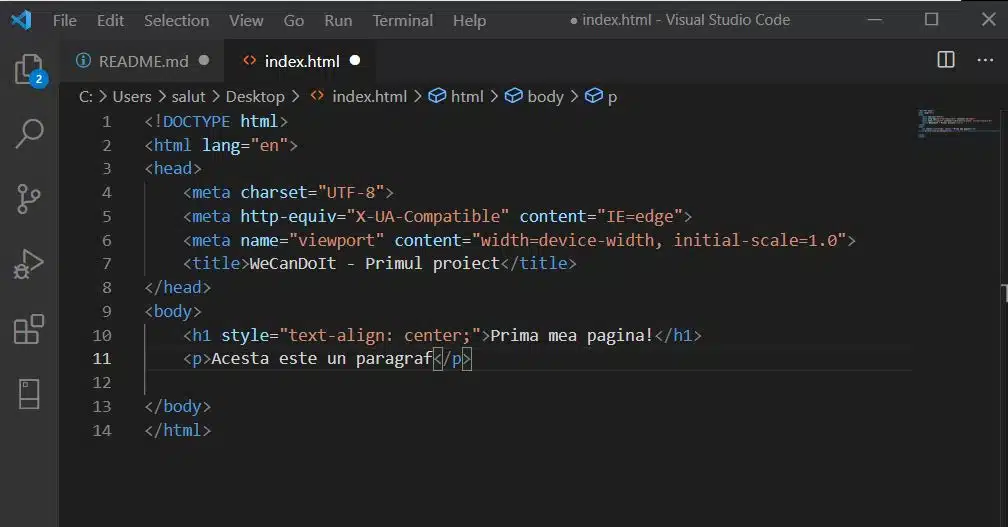Click the Desktop breadcrumb segment
This screenshot has width=1008, height=527.
(x=255, y=96)
